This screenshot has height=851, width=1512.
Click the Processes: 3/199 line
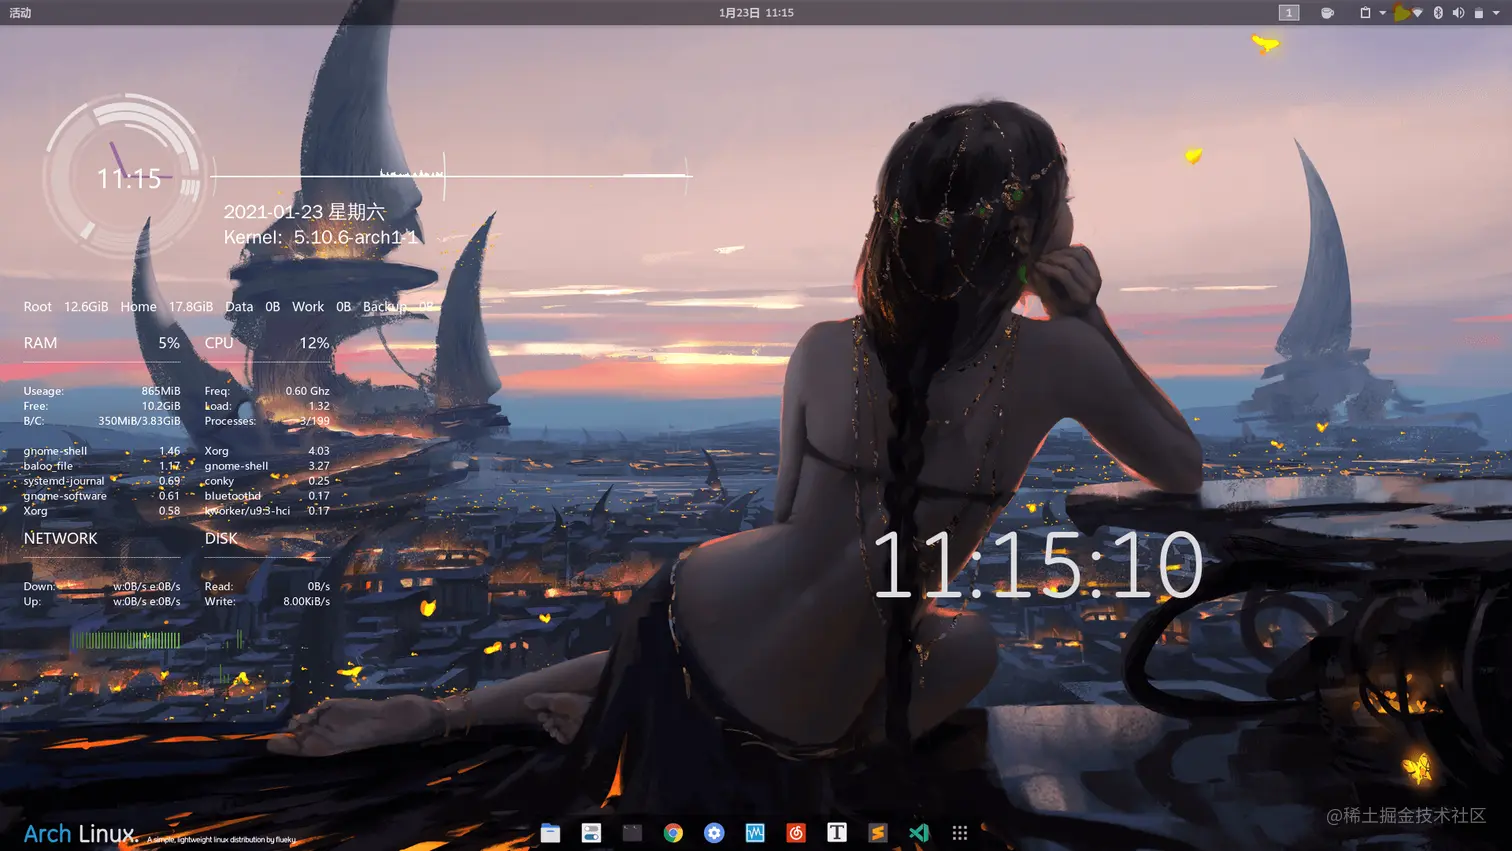click(267, 421)
